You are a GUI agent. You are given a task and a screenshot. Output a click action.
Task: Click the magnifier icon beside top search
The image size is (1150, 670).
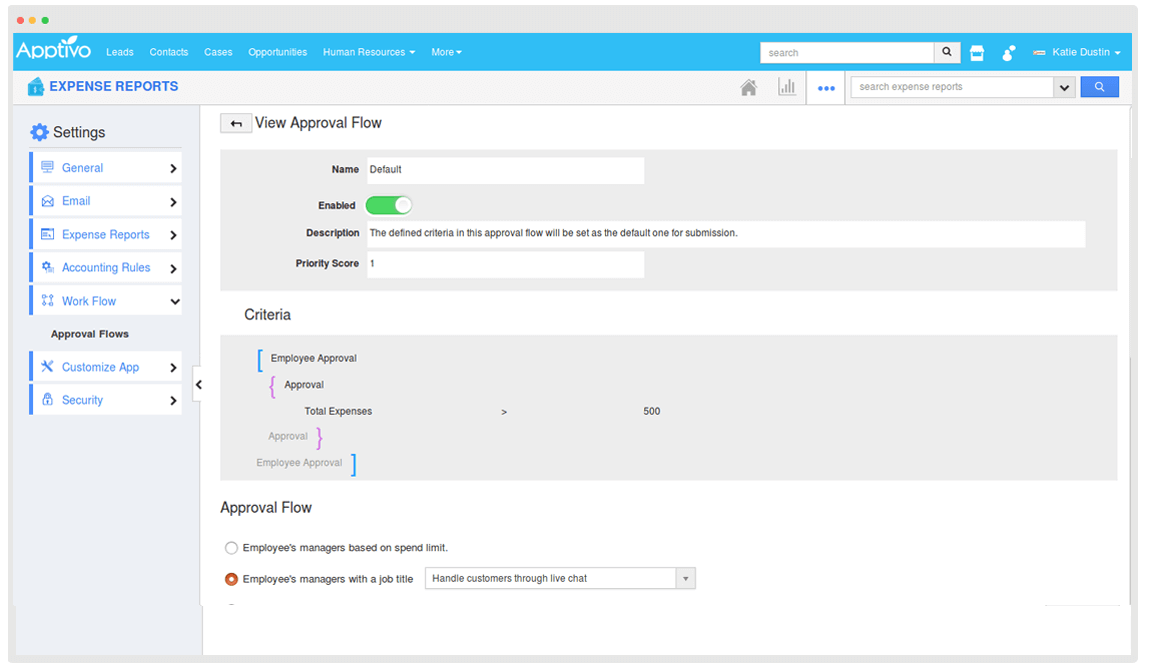(x=947, y=52)
